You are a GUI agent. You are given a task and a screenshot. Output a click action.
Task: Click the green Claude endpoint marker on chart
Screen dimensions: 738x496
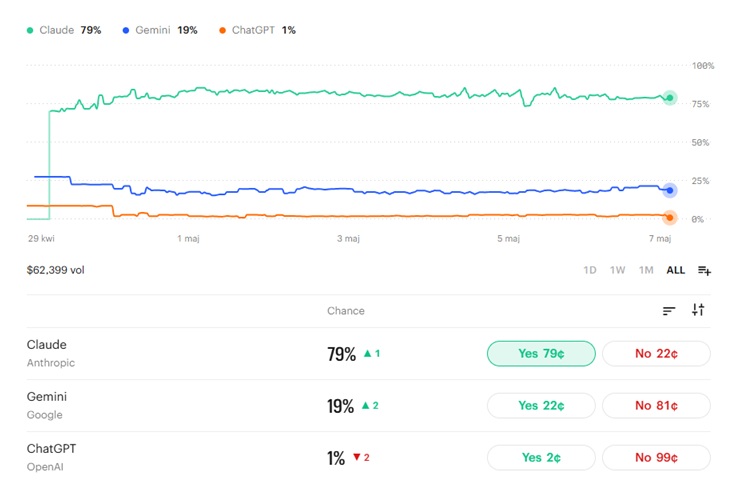[670, 98]
